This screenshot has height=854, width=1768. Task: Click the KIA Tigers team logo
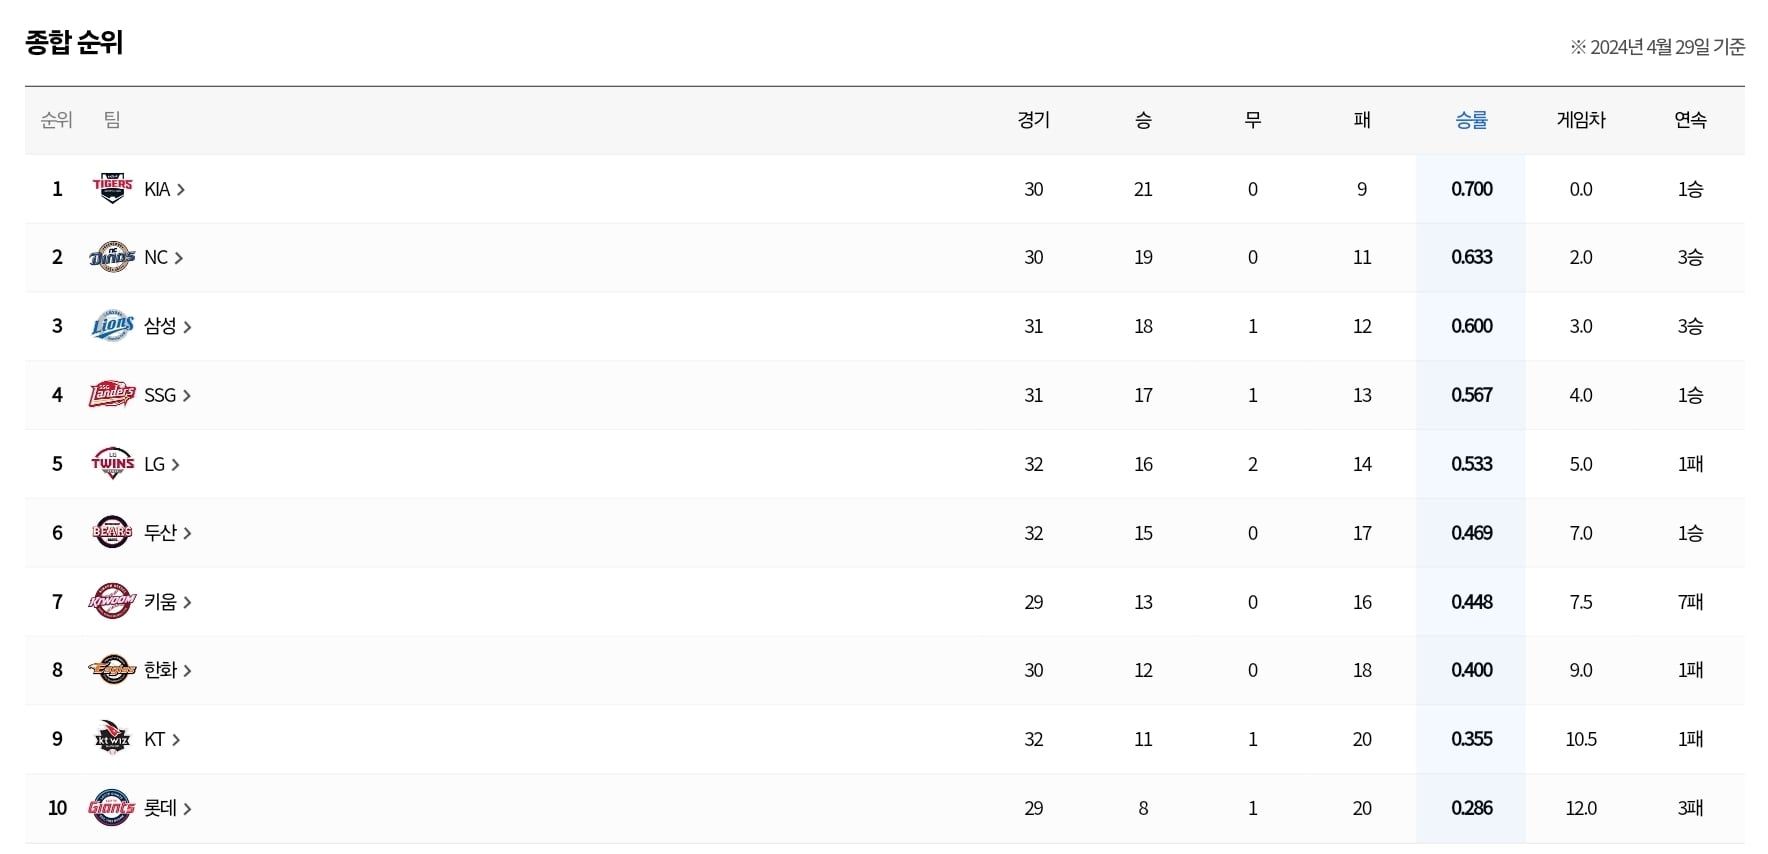click(112, 188)
